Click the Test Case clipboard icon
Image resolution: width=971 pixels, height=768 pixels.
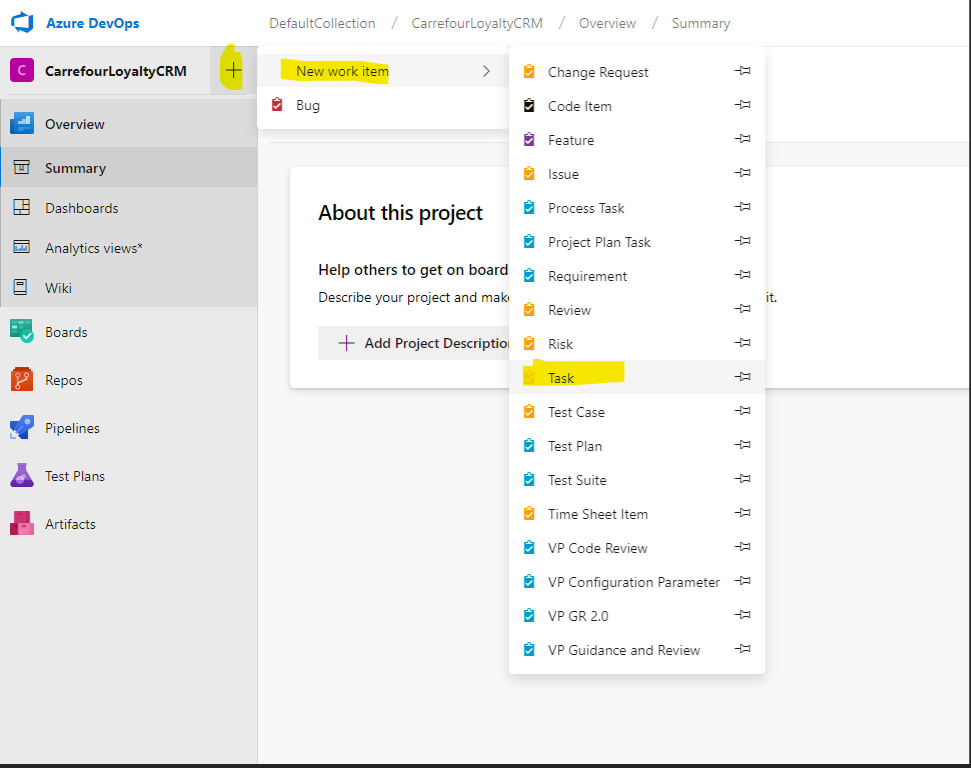point(529,411)
